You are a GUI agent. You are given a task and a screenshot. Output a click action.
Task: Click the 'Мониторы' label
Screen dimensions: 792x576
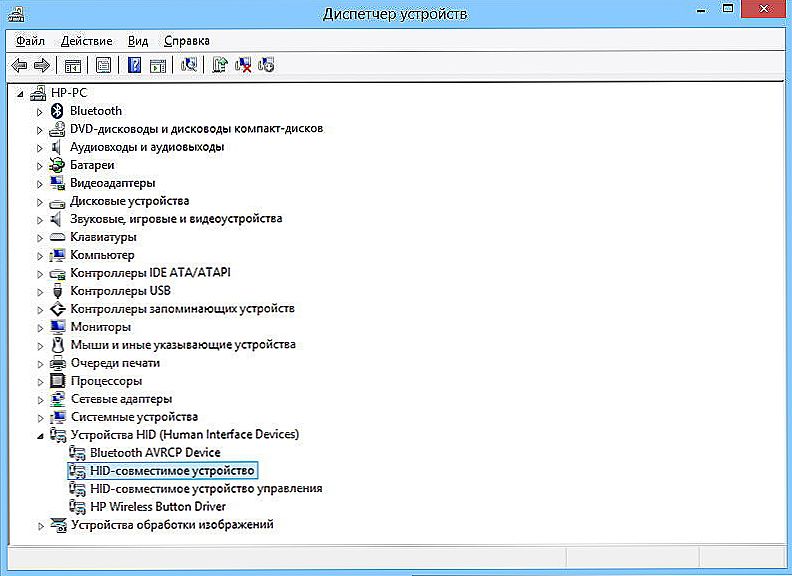(x=101, y=327)
